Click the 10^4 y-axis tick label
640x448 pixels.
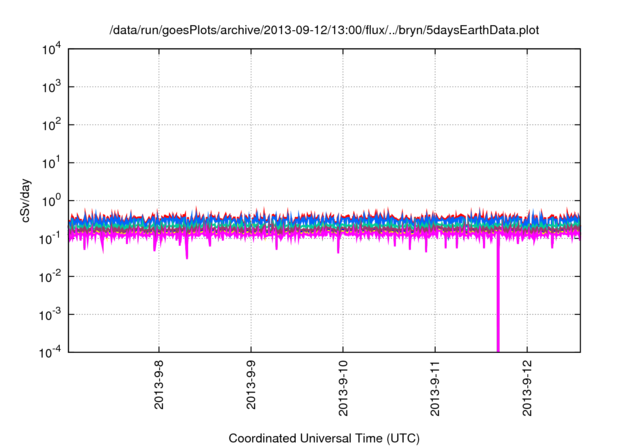pyautogui.click(x=52, y=50)
